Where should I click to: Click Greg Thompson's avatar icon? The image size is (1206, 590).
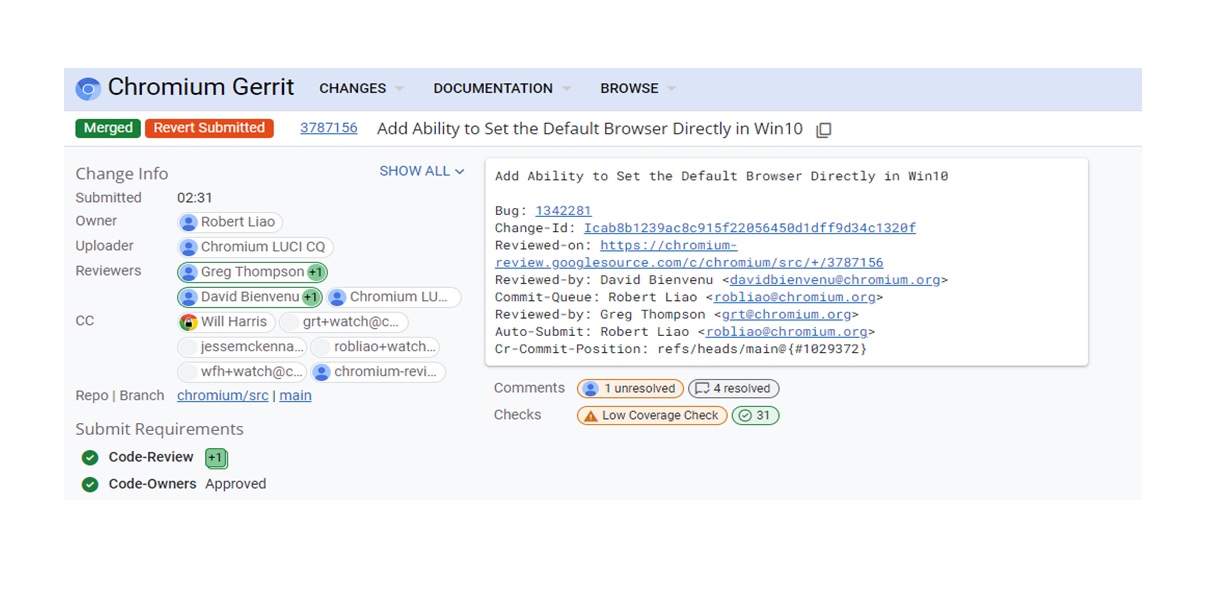(x=188, y=272)
